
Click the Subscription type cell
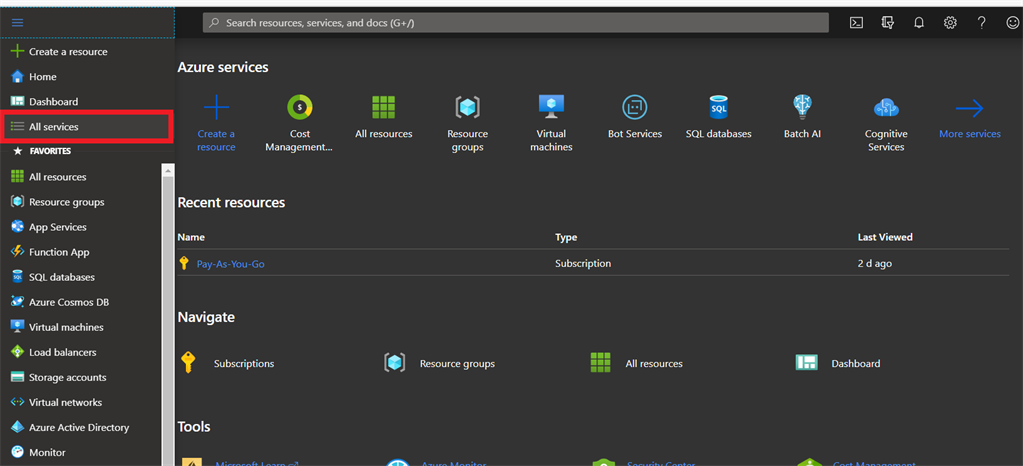pos(583,264)
